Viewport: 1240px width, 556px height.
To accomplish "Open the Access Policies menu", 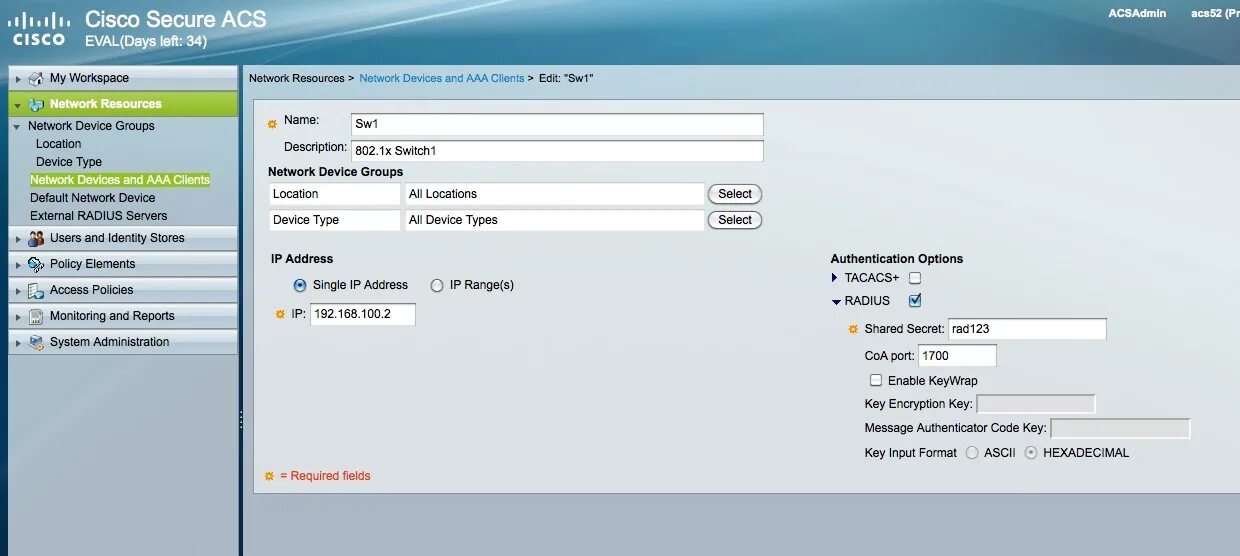I will pos(123,290).
